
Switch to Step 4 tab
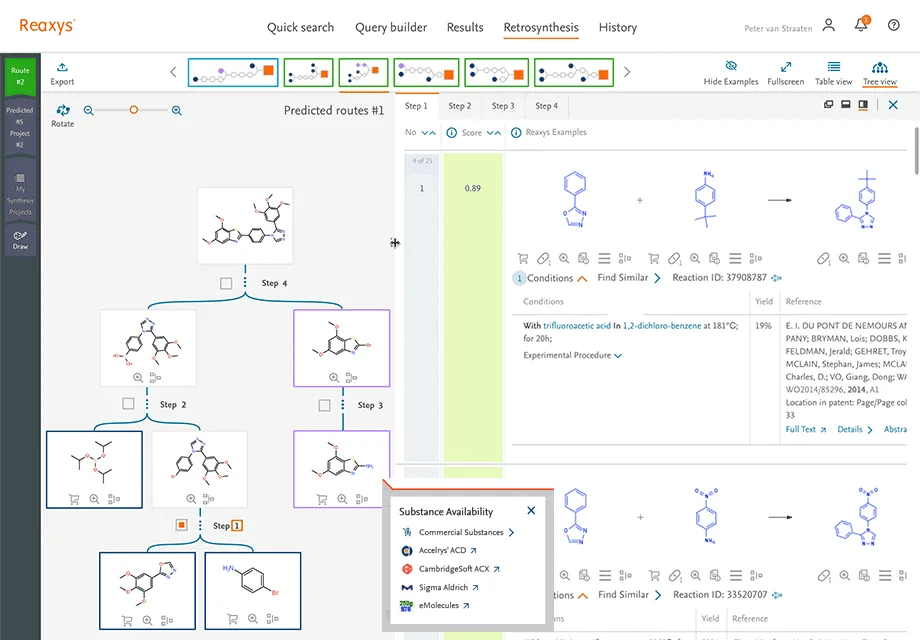coord(546,106)
